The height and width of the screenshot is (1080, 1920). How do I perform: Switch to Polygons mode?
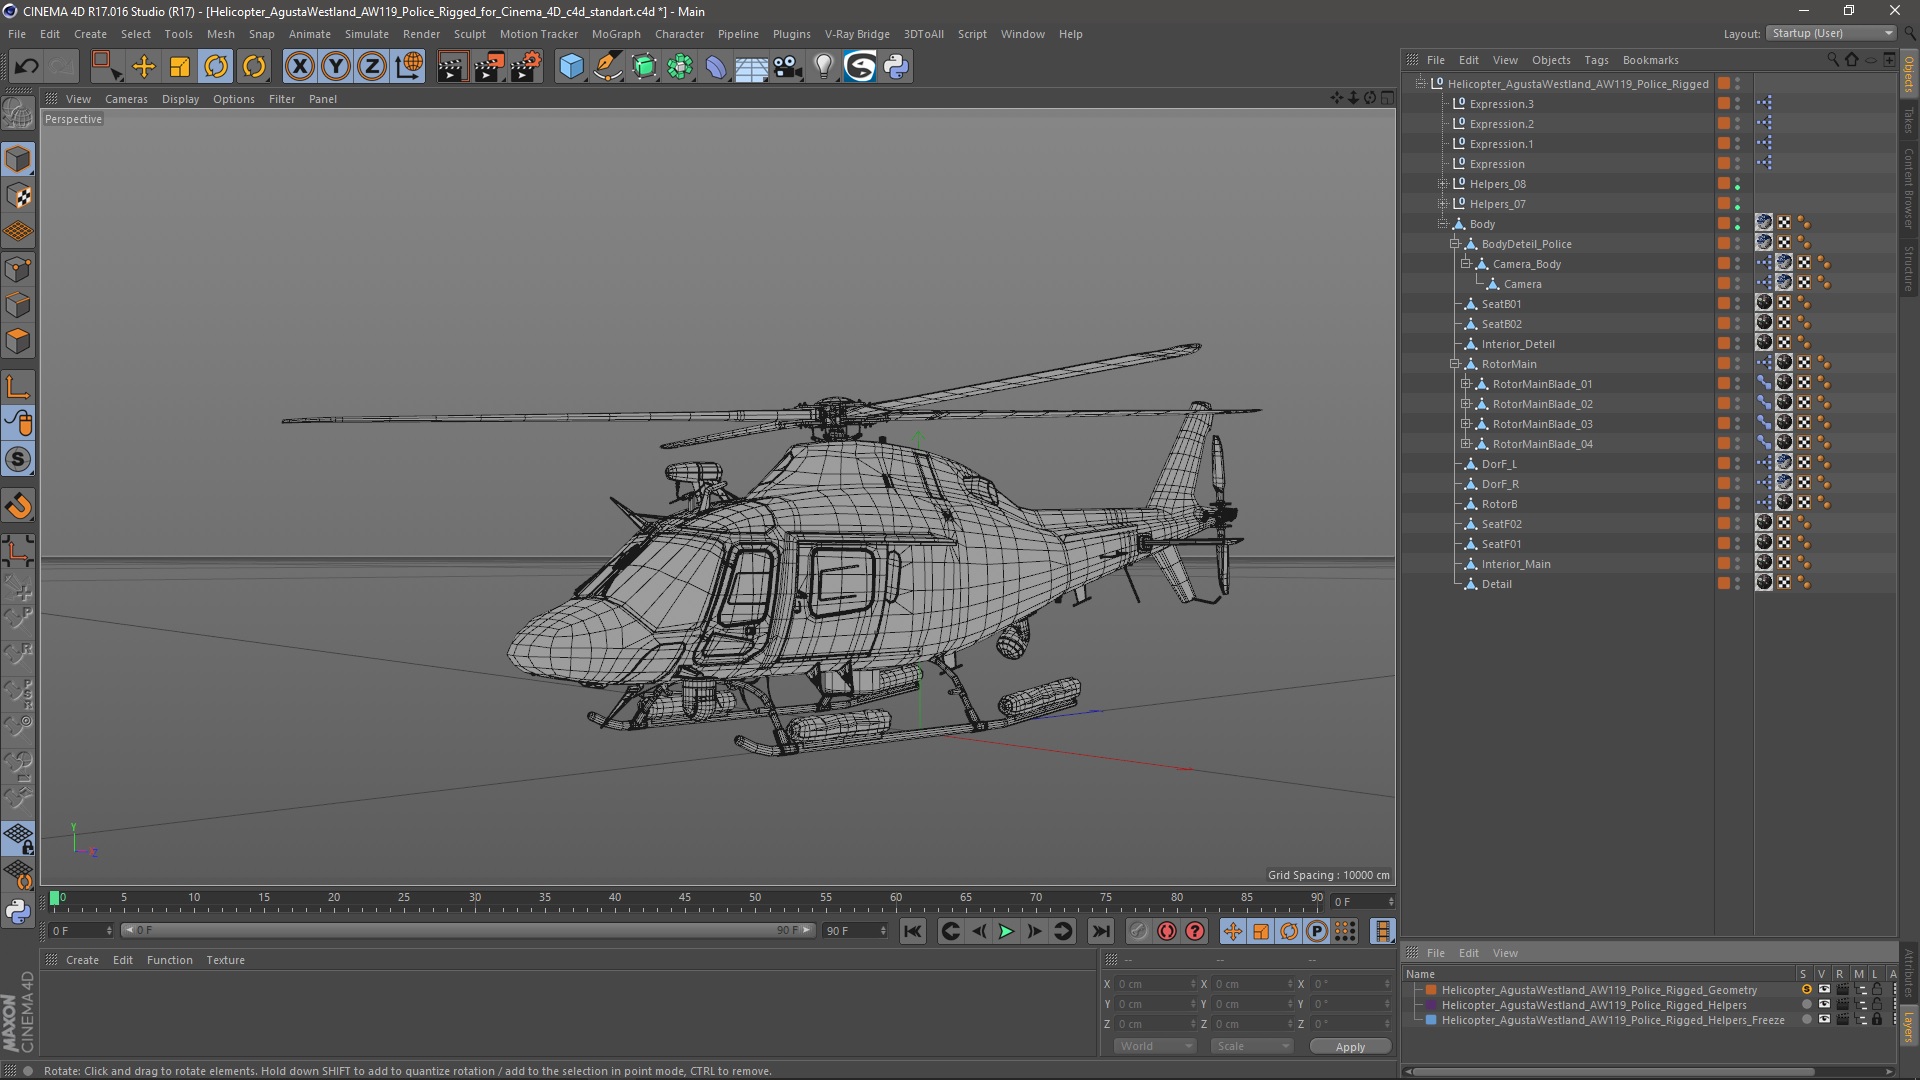(18, 341)
